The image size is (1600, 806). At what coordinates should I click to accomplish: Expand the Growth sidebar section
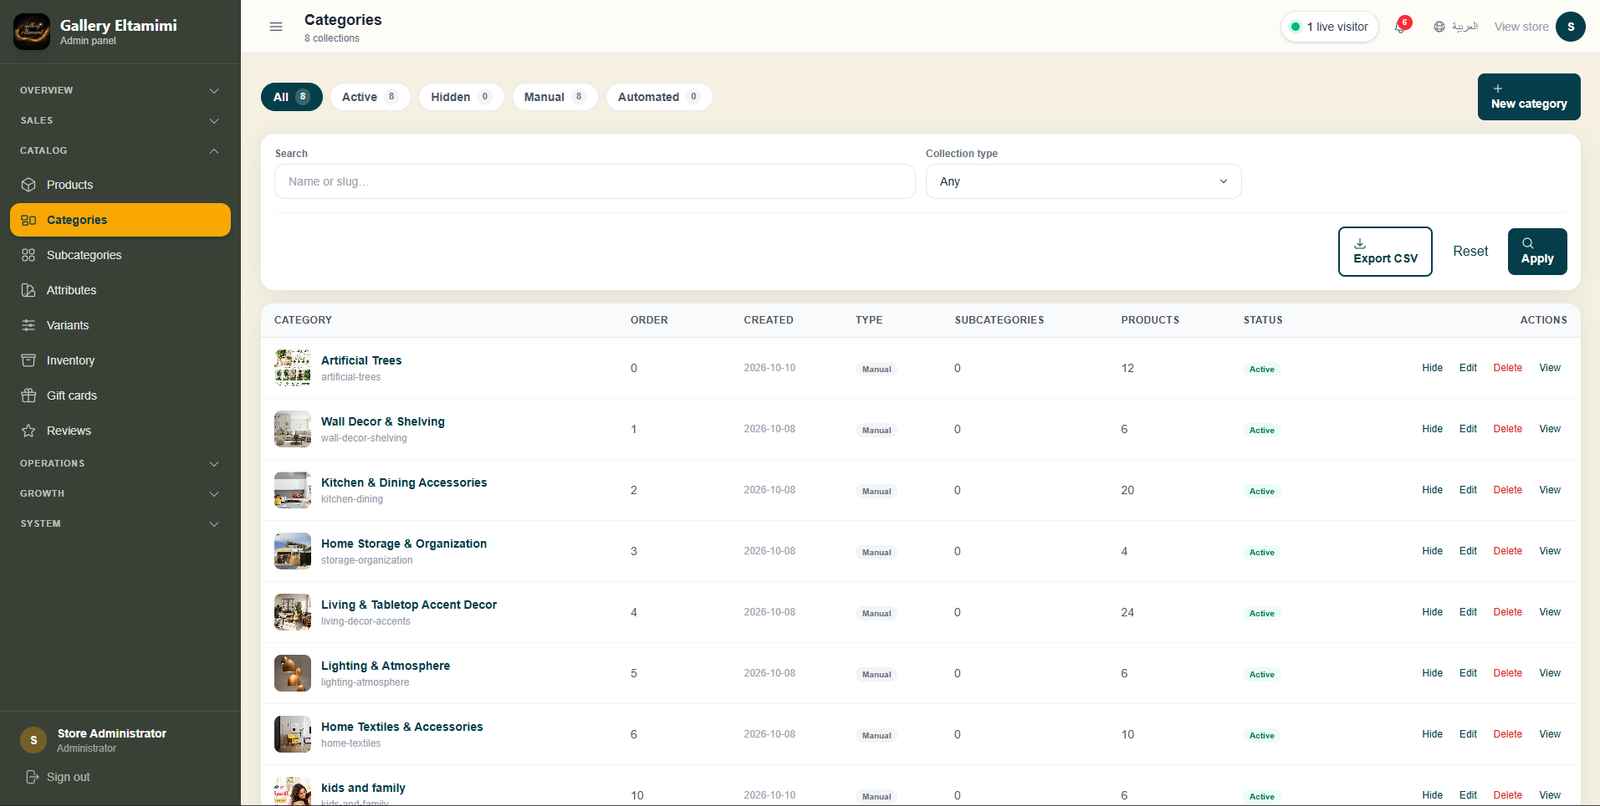[x=120, y=493]
